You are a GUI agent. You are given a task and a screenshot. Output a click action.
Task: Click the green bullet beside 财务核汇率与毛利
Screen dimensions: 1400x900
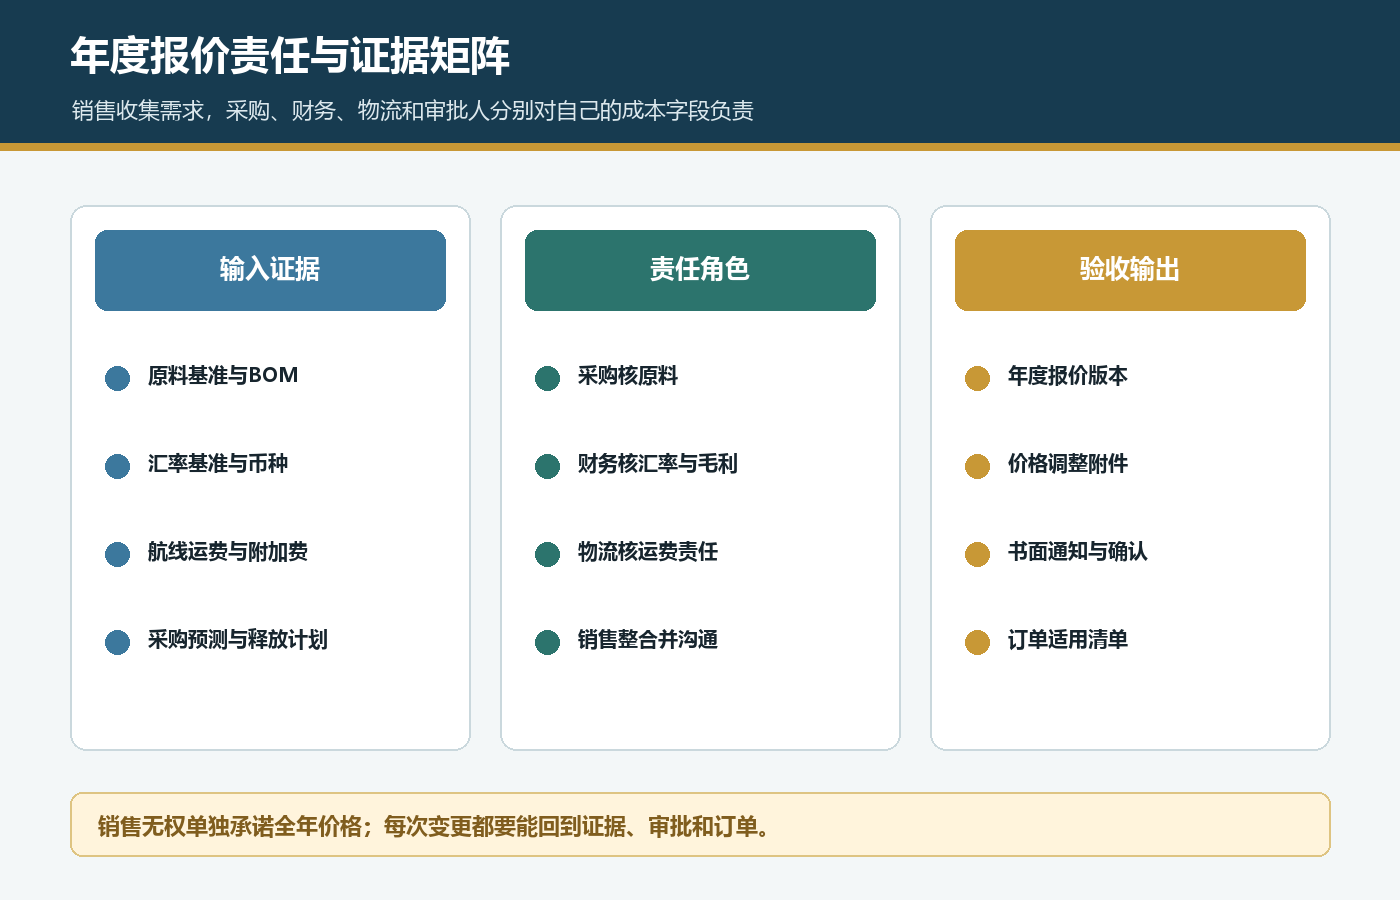(548, 466)
